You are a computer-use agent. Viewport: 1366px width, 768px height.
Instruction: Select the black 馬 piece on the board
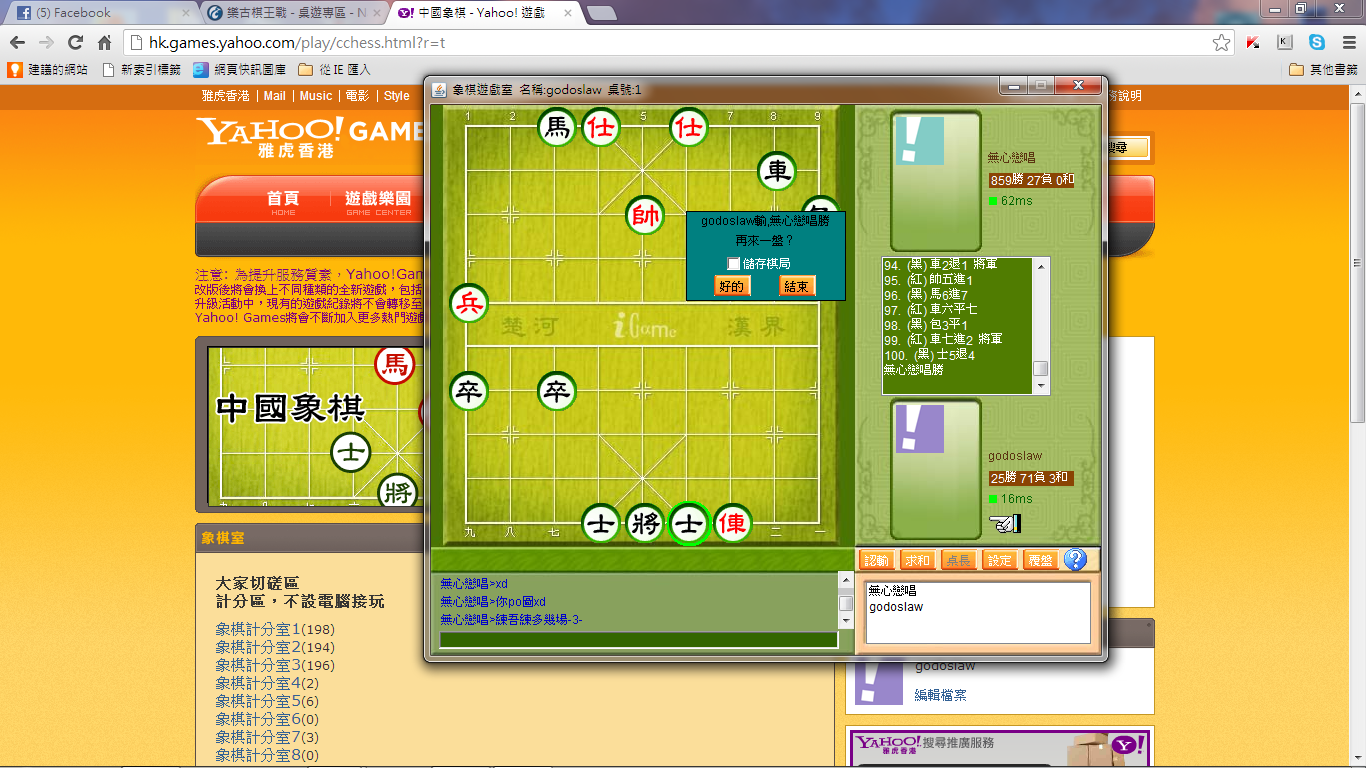(556, 127)
